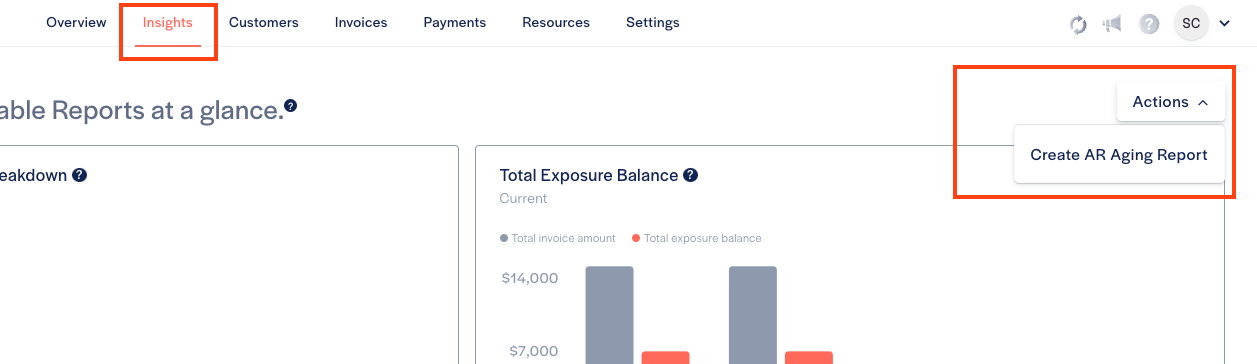Screen dimensions: 1257x364
Task: Open help question mark in header
Action: 1149,23
